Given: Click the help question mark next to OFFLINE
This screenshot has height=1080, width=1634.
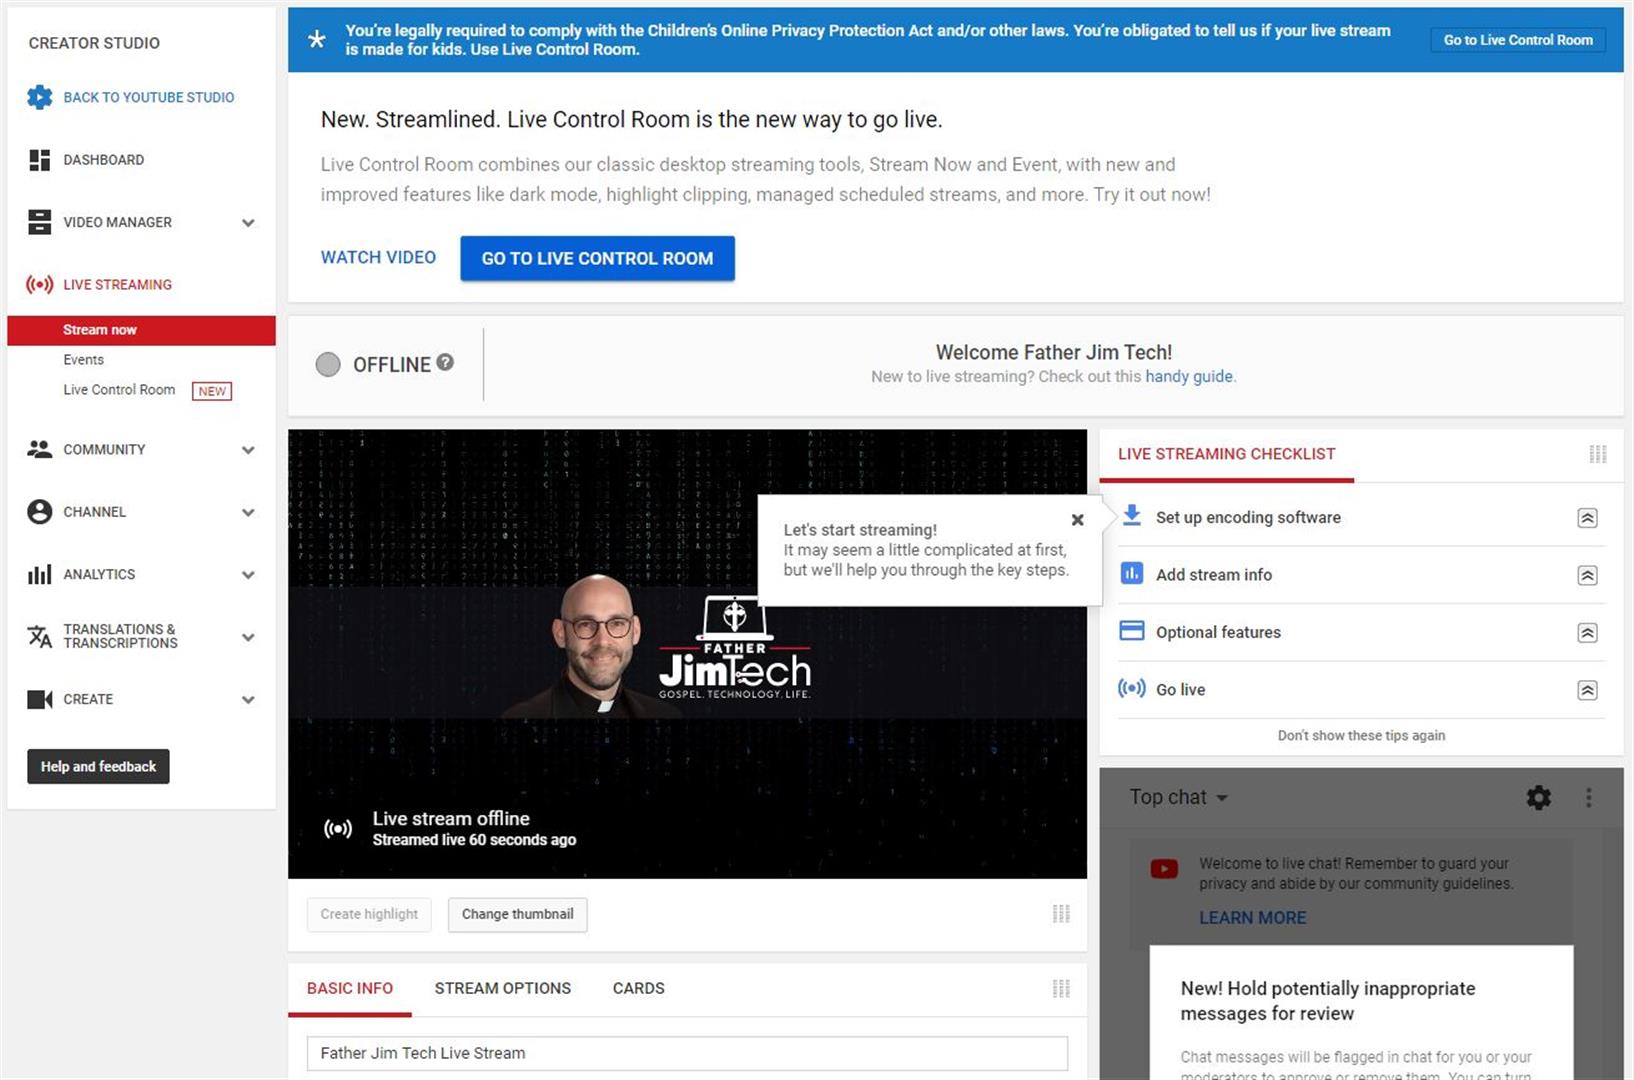Looking at the screenshot, I should point(445,362).
